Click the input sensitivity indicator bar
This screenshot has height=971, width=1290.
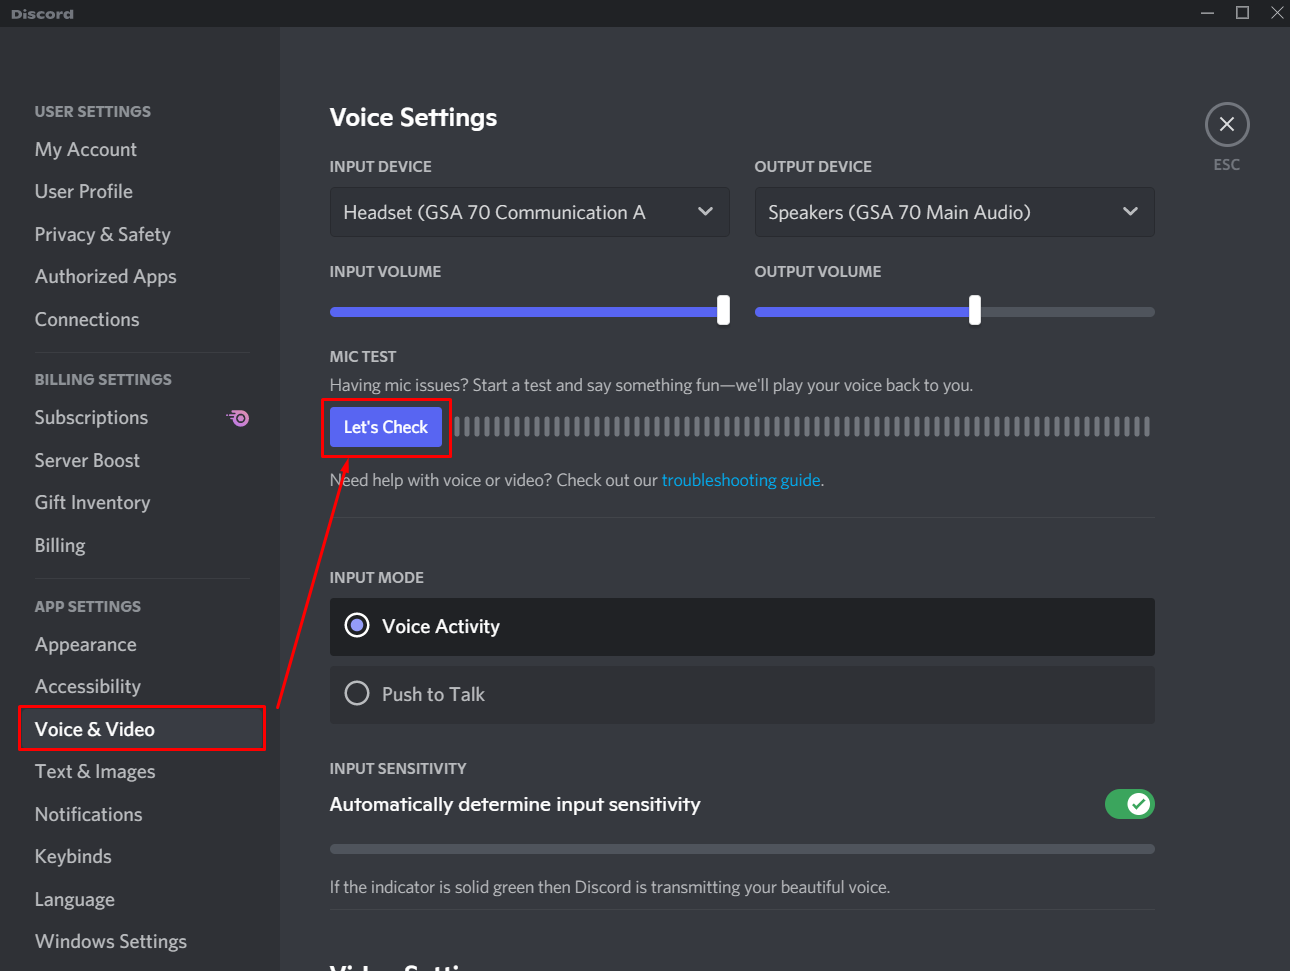pos(742,849)
